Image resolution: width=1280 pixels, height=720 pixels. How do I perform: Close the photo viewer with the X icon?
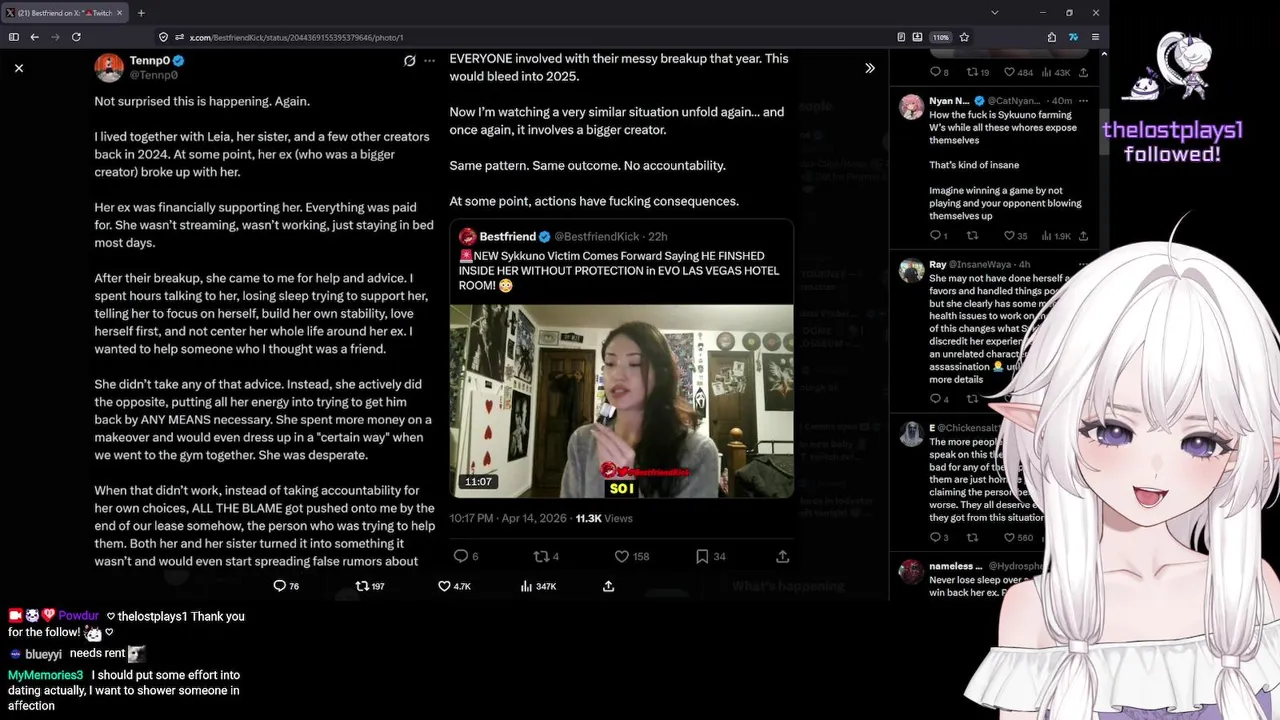click(19, 68)
